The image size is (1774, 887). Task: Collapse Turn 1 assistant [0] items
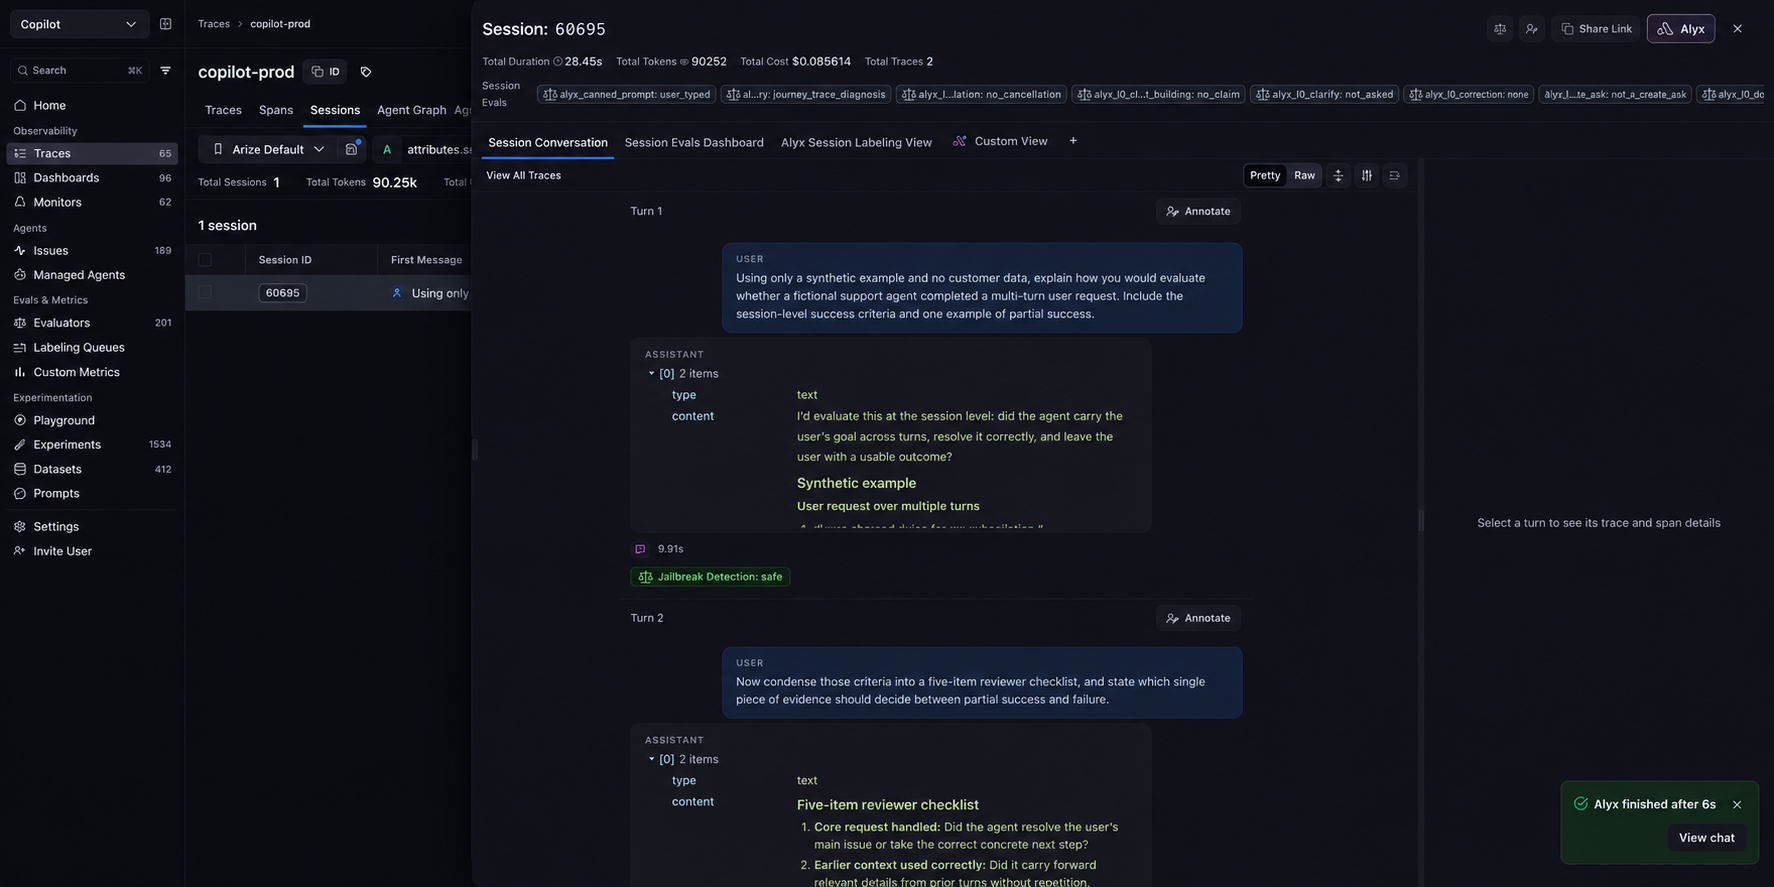pos(652,374)
